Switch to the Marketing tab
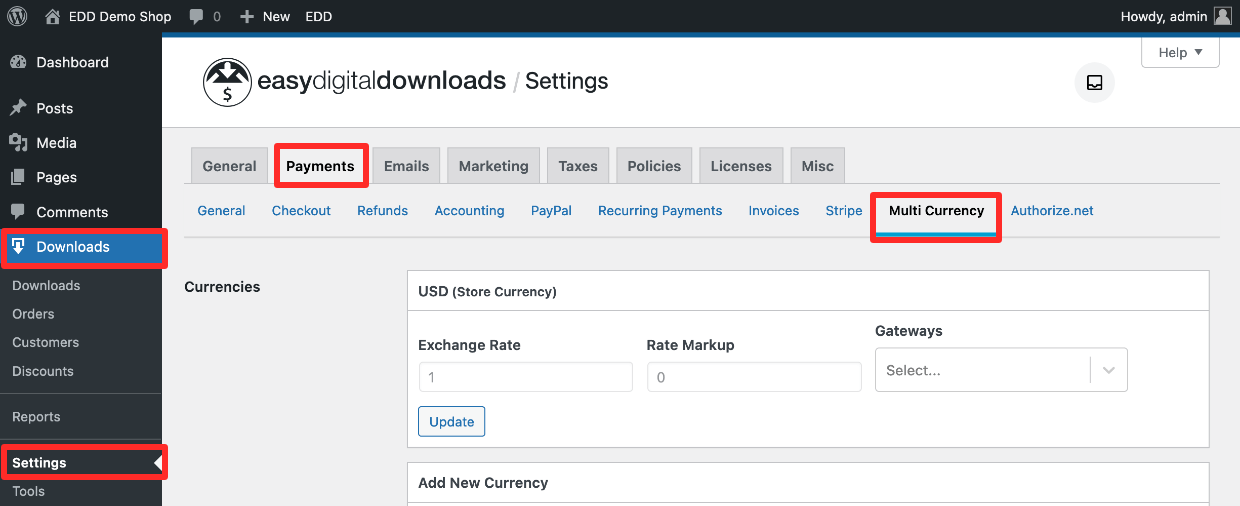 pyautogui.click(x=493, y=166)
